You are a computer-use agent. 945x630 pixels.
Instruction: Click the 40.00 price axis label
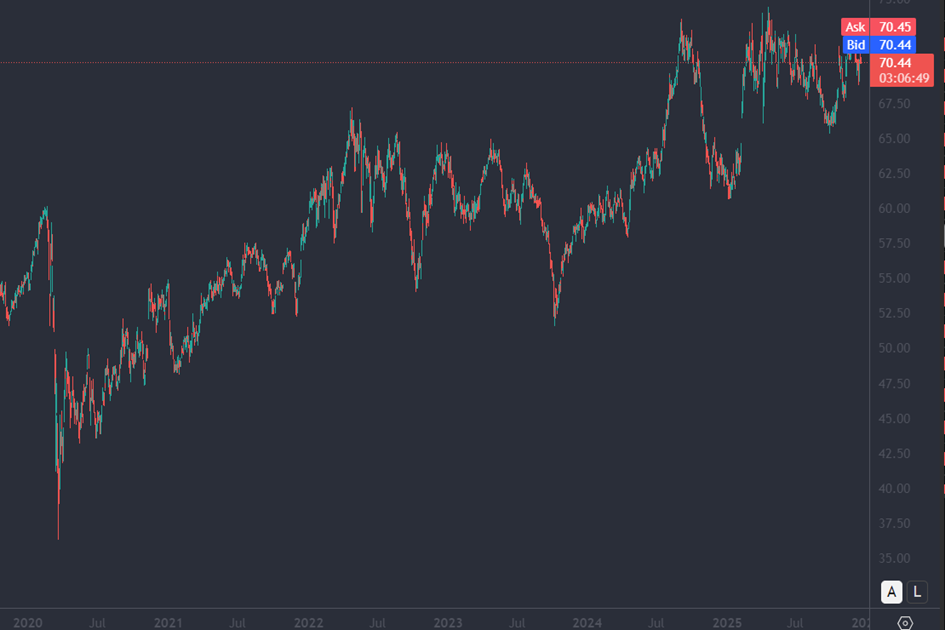point(894,489)
